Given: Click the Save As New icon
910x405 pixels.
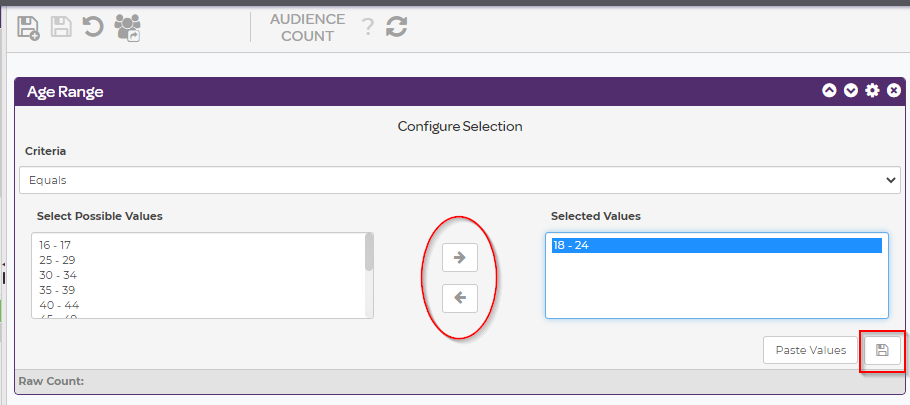Looking at the screenshot, I should click(x=28, y=27).
